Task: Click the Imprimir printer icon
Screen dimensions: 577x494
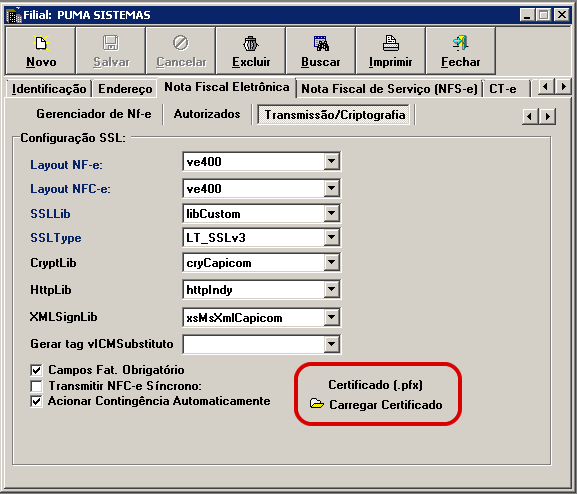Action: click(x=390, y=43)
